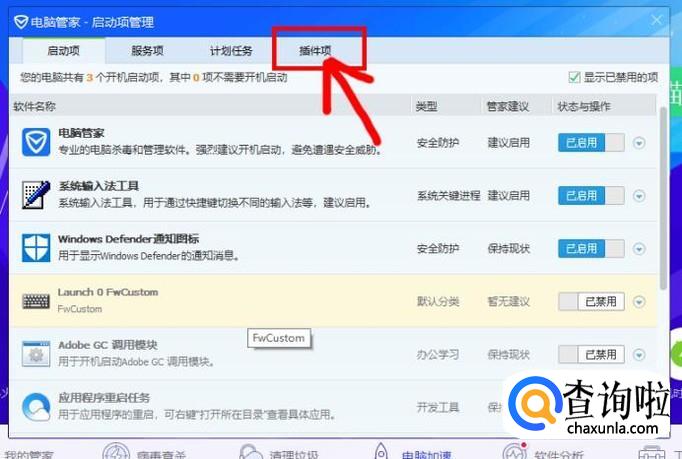The width and height of the screenshot is (682, 459).
Task: Open the 计划任务 tab
Action: click(x=231, y=51)
